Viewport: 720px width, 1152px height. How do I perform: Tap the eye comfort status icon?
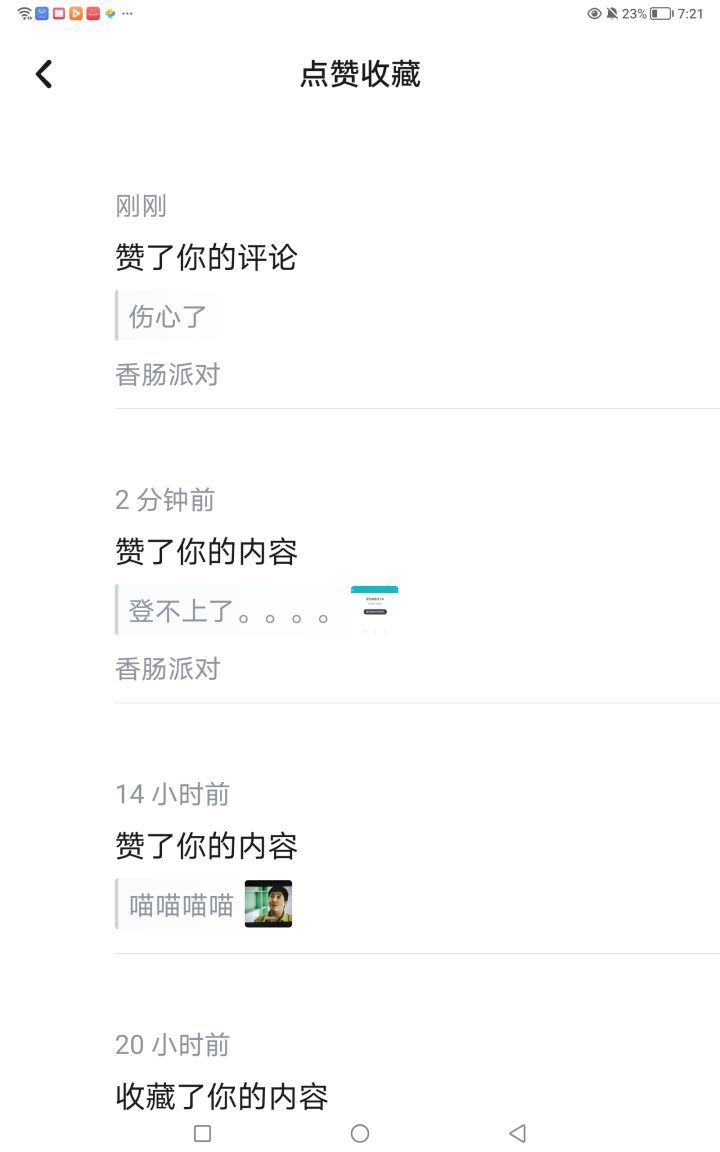(594, 13)
